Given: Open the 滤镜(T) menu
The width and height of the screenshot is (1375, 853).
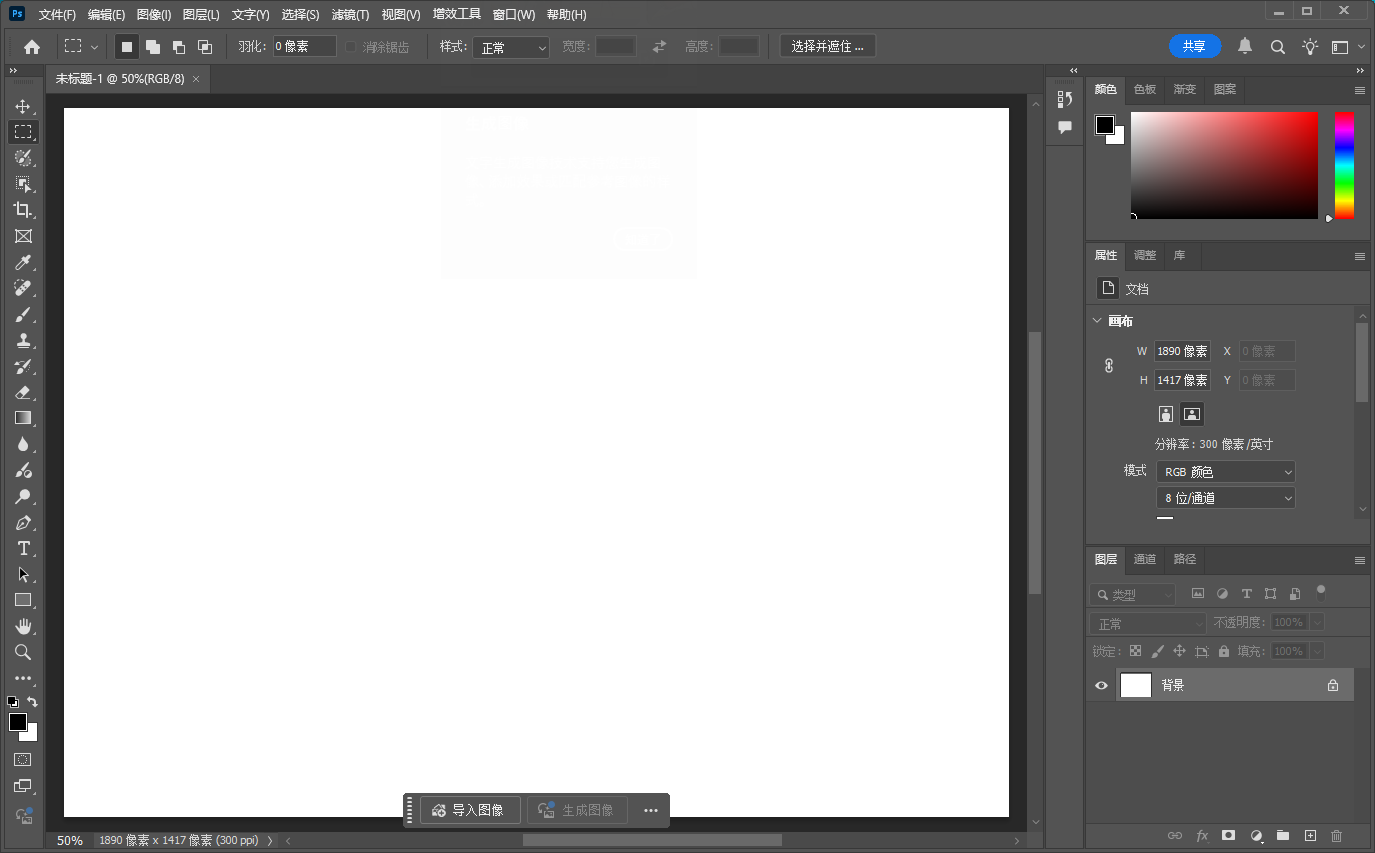Looking at the screenshot, I should pos(350,15).
